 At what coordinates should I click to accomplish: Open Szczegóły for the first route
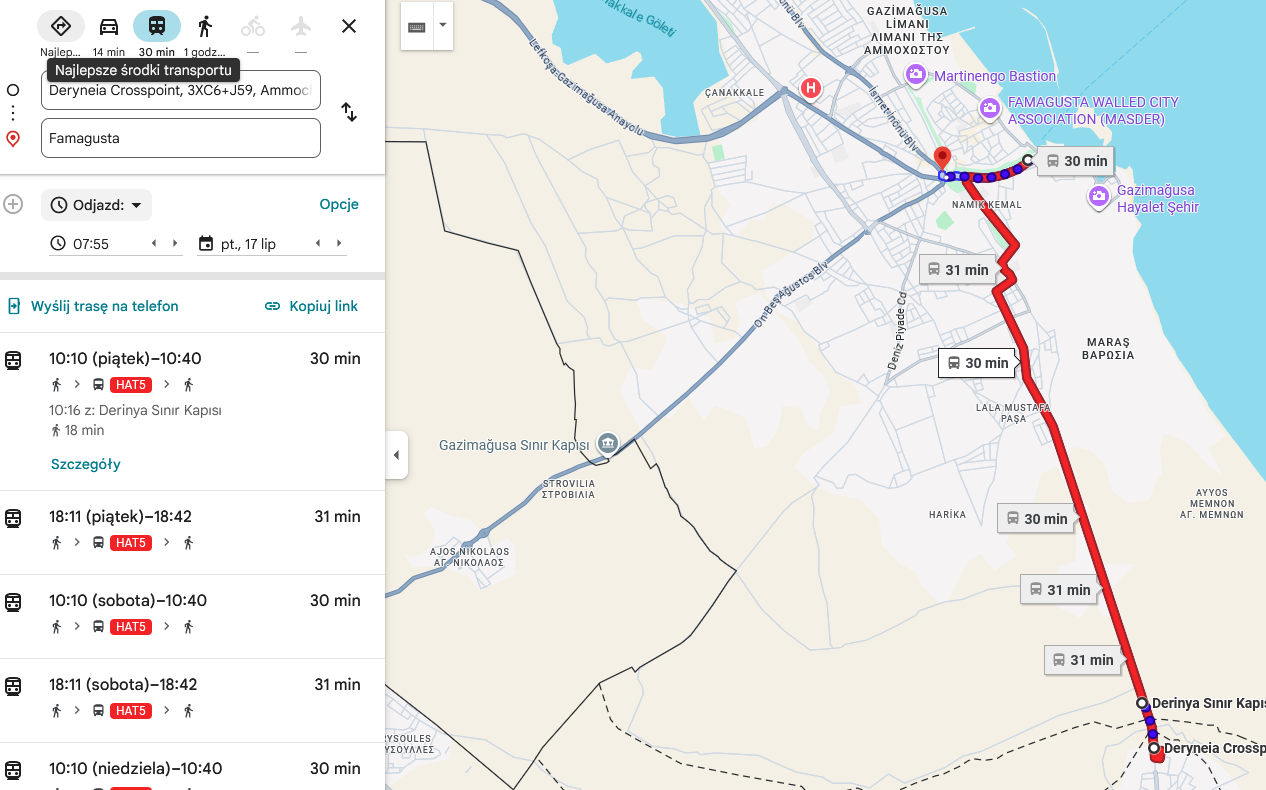point(86,464)
